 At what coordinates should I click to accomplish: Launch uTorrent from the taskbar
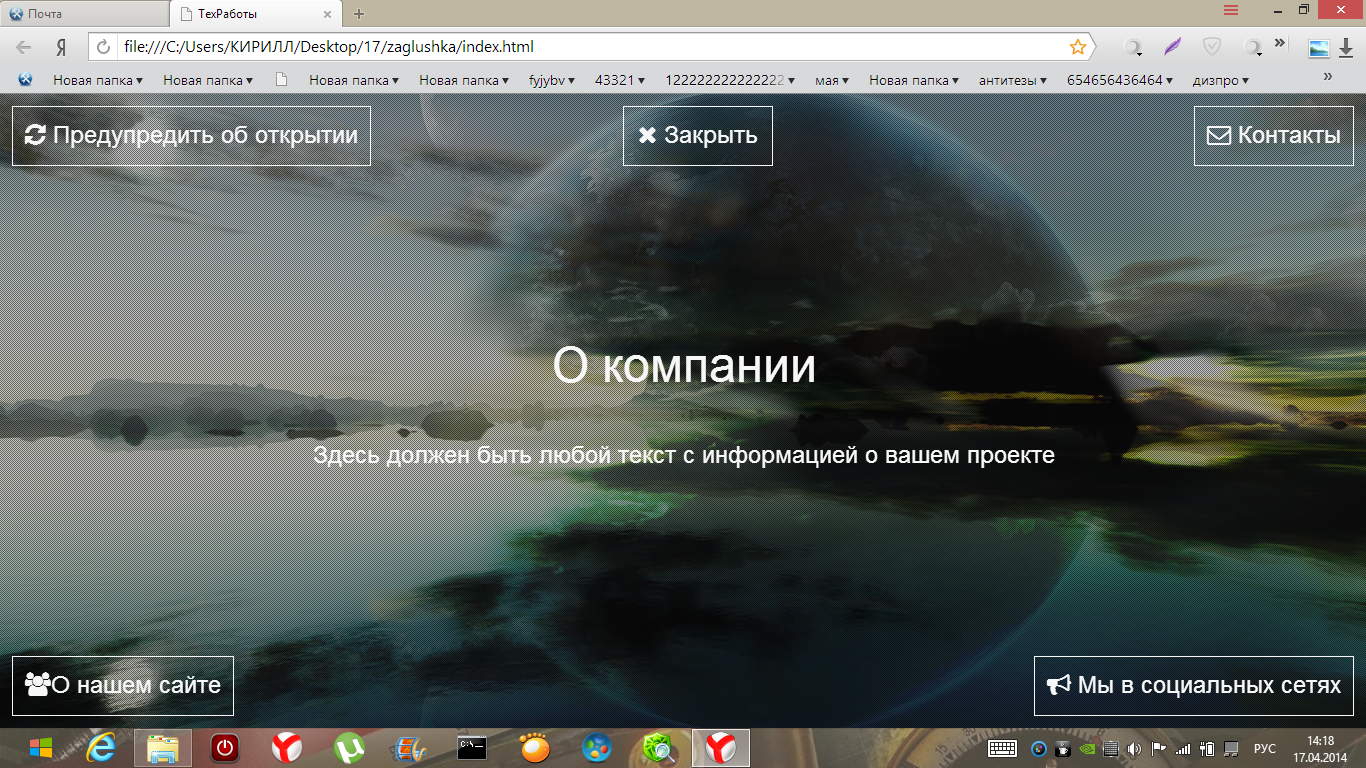(x=349, y=747)
